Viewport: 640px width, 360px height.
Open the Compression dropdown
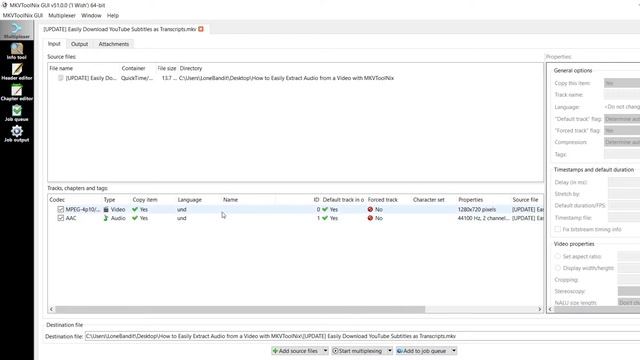pos(622,142)
